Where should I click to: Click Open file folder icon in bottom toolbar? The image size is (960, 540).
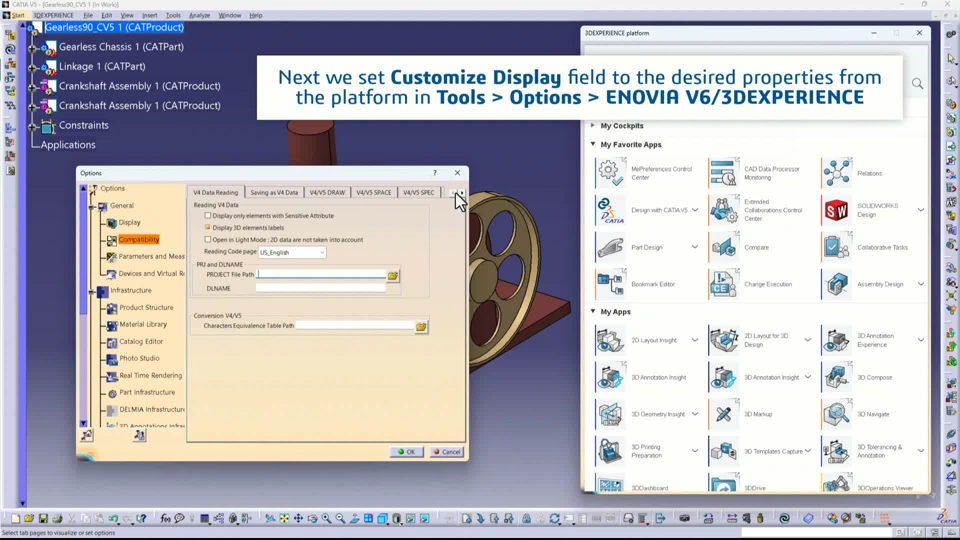click(x=29, y=519)
